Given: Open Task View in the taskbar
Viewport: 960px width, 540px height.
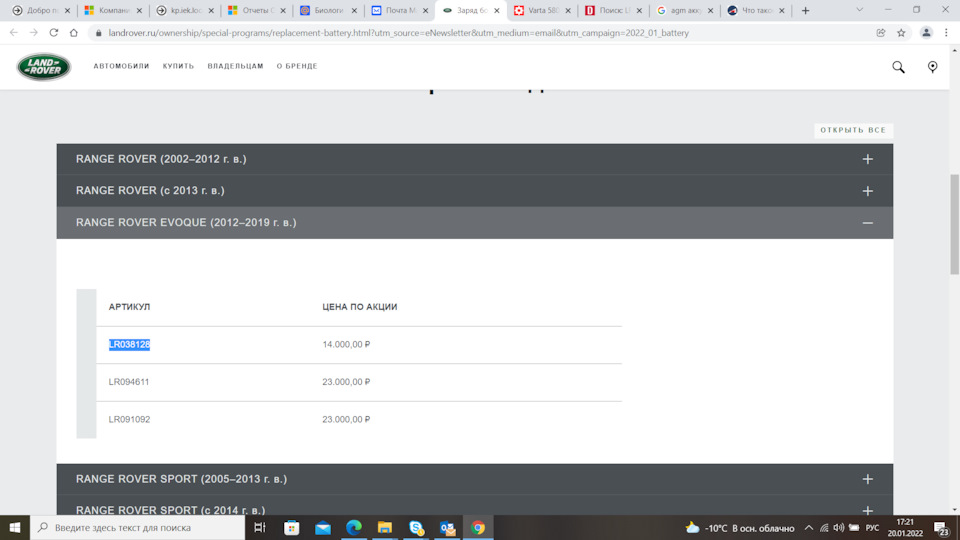Looking at the screenshot, I should click(x=260, y=527).
